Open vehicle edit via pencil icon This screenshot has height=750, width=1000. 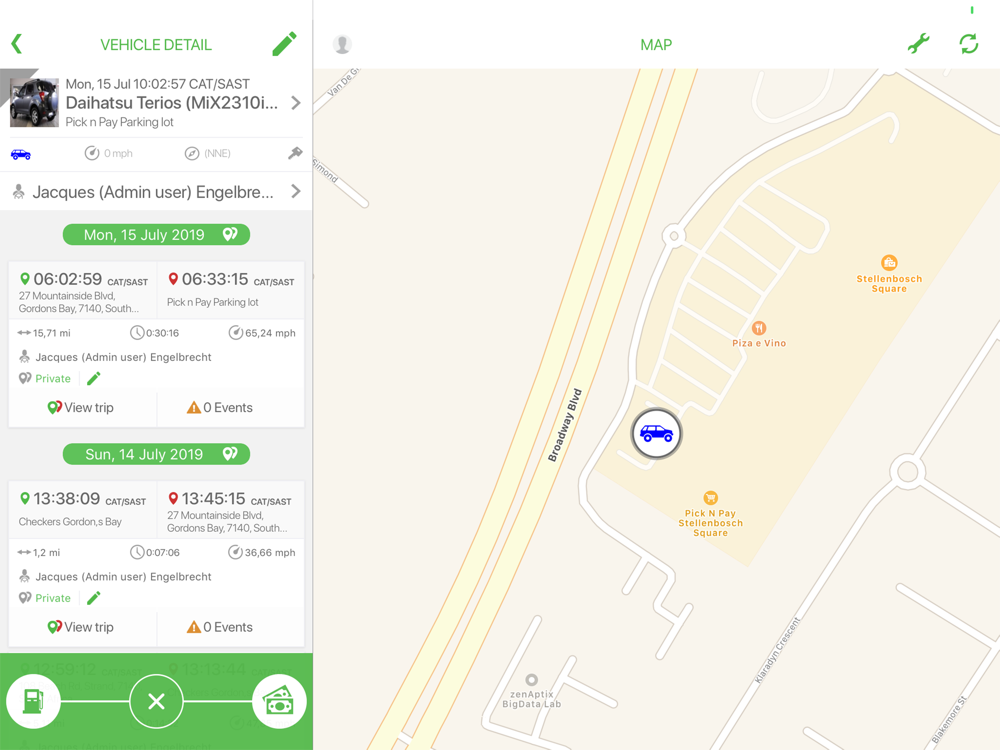284,44
